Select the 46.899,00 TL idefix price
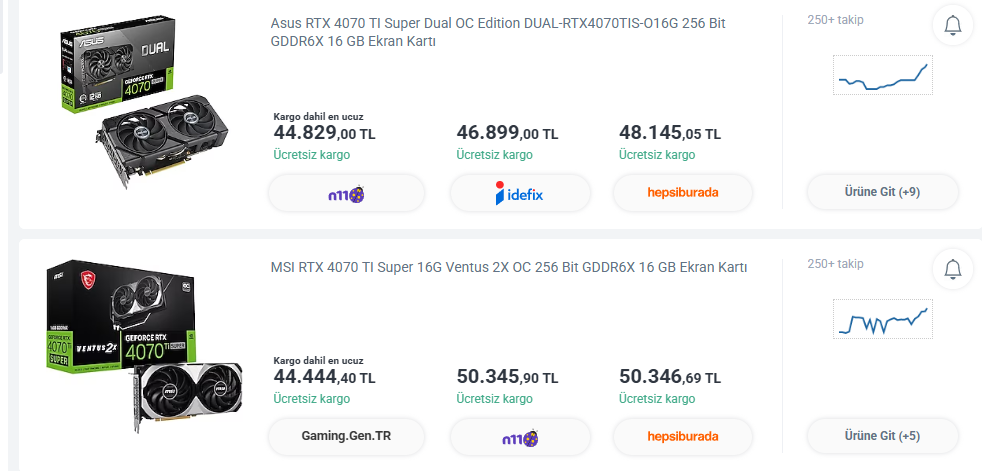This screenshot has width=982, height=471. click(507, 133)
